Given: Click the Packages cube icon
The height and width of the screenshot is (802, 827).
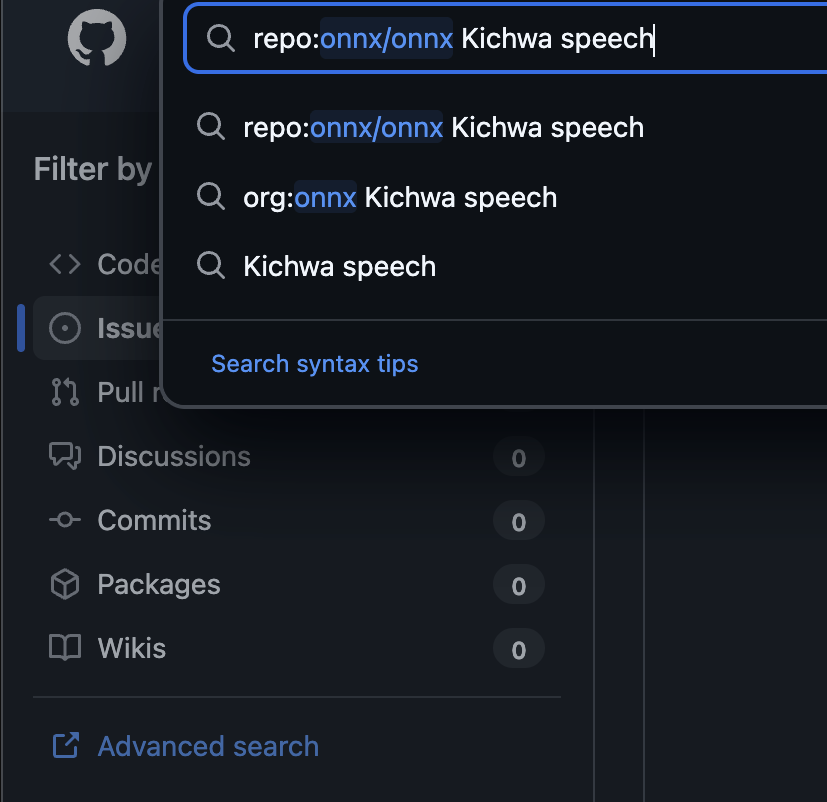Looking at the screenshot, I should click(65, 584).
